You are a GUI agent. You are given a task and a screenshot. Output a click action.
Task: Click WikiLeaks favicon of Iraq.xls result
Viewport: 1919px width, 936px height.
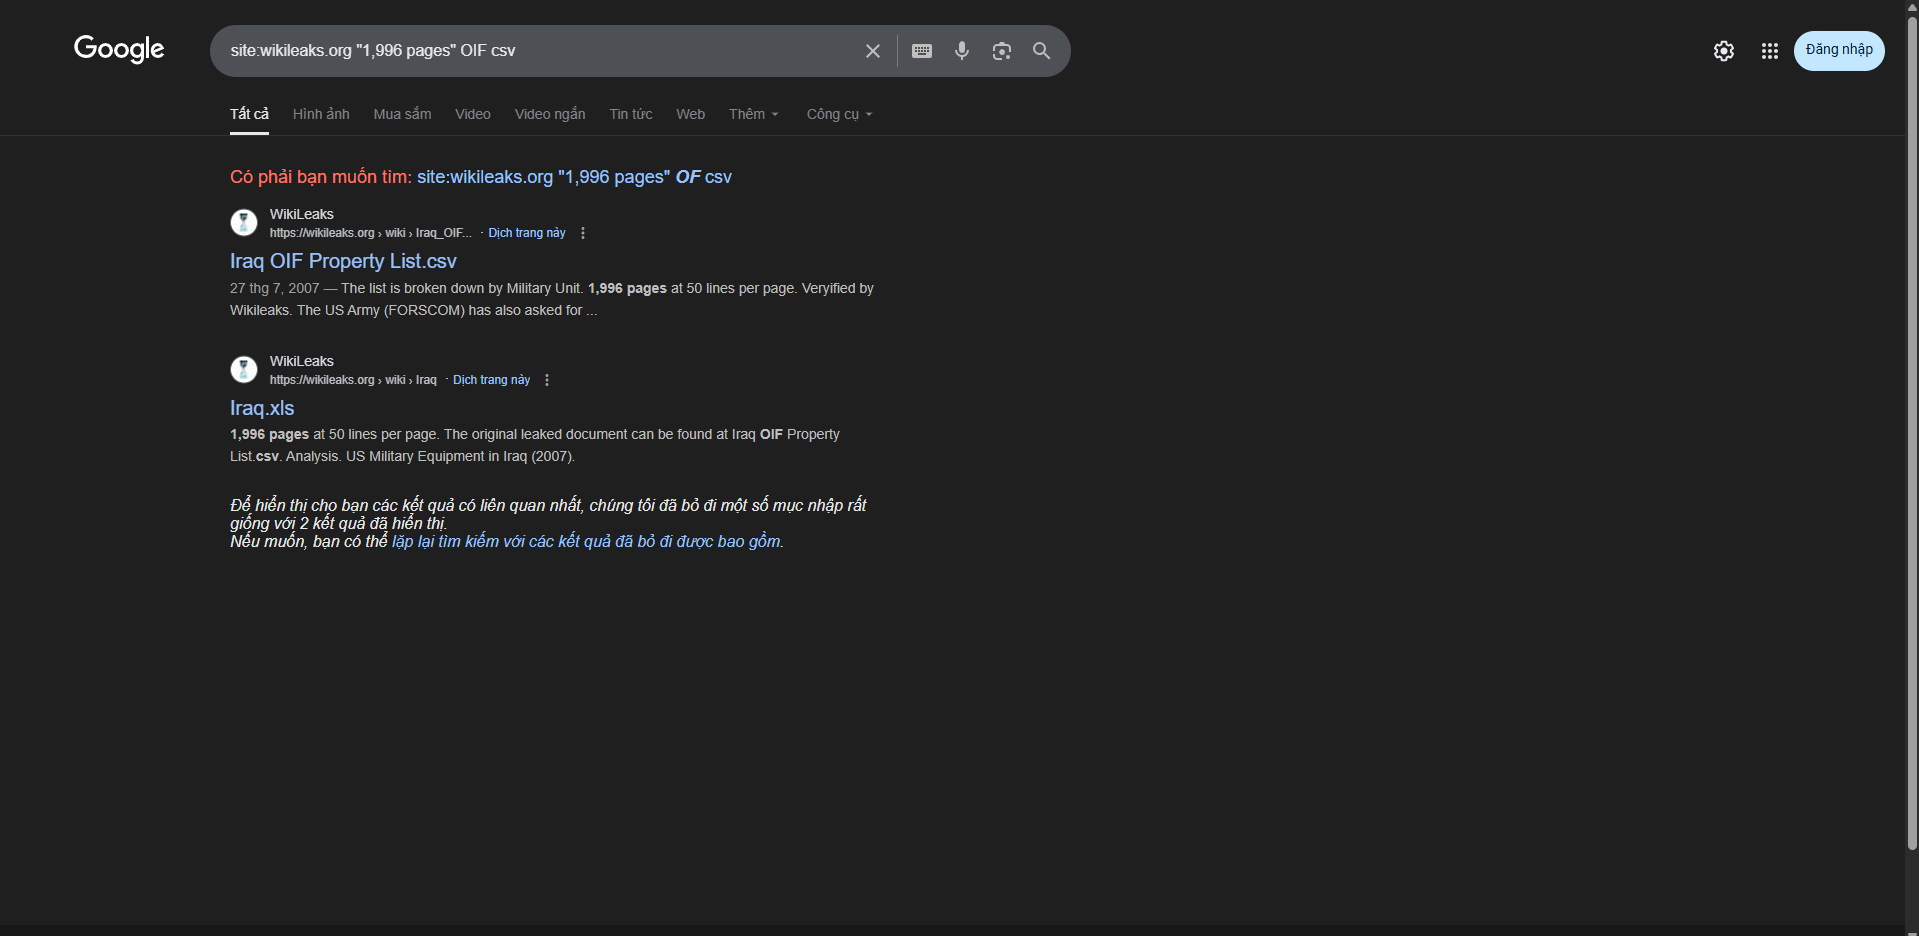[x=244, y=369]
